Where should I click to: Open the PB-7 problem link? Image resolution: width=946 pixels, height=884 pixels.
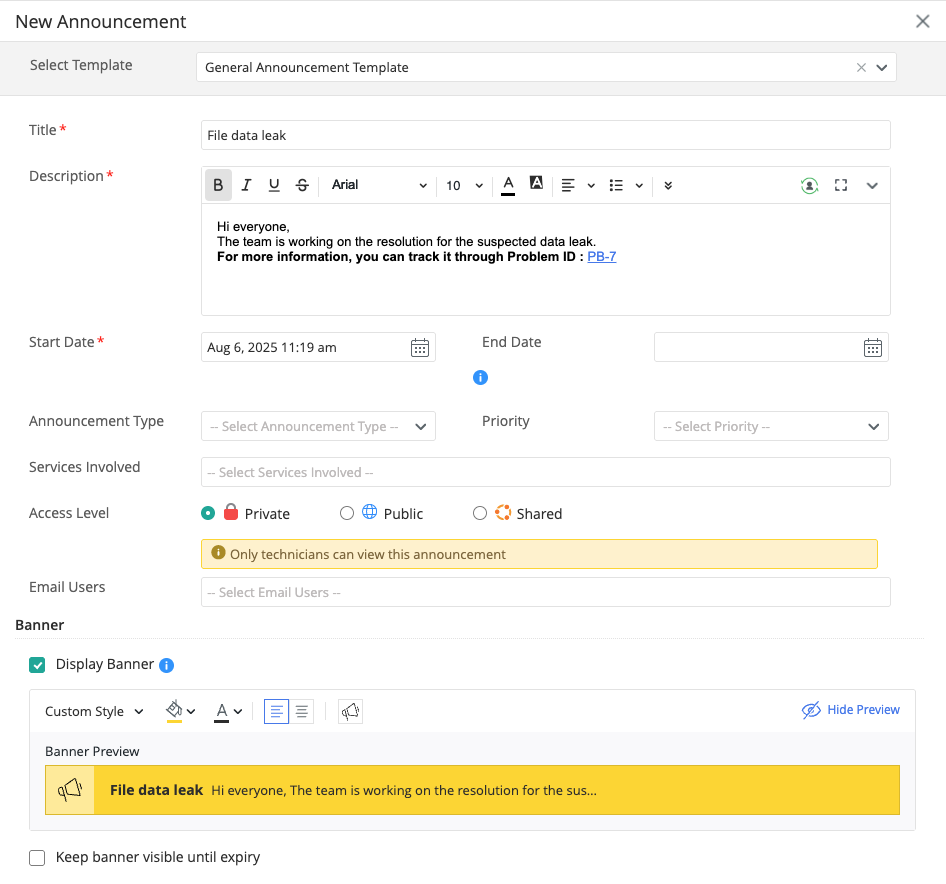pyautogui.click(x=602, y=256)
